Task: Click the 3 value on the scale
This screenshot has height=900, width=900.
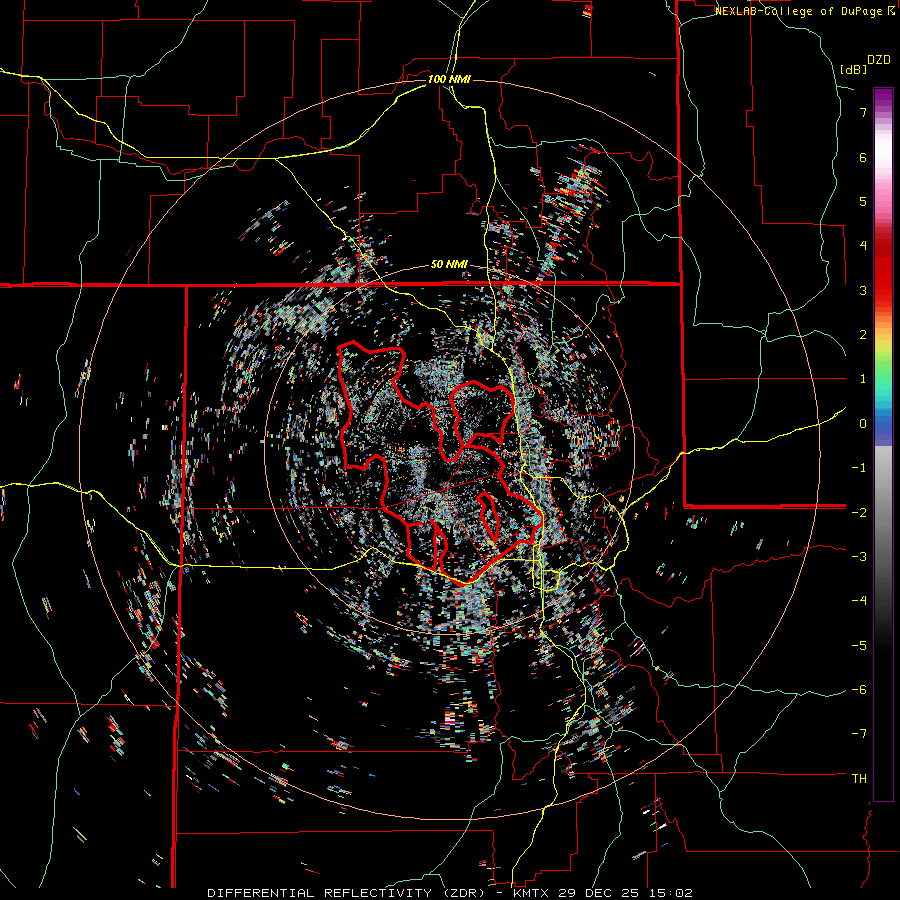Action: coord(863,290)
